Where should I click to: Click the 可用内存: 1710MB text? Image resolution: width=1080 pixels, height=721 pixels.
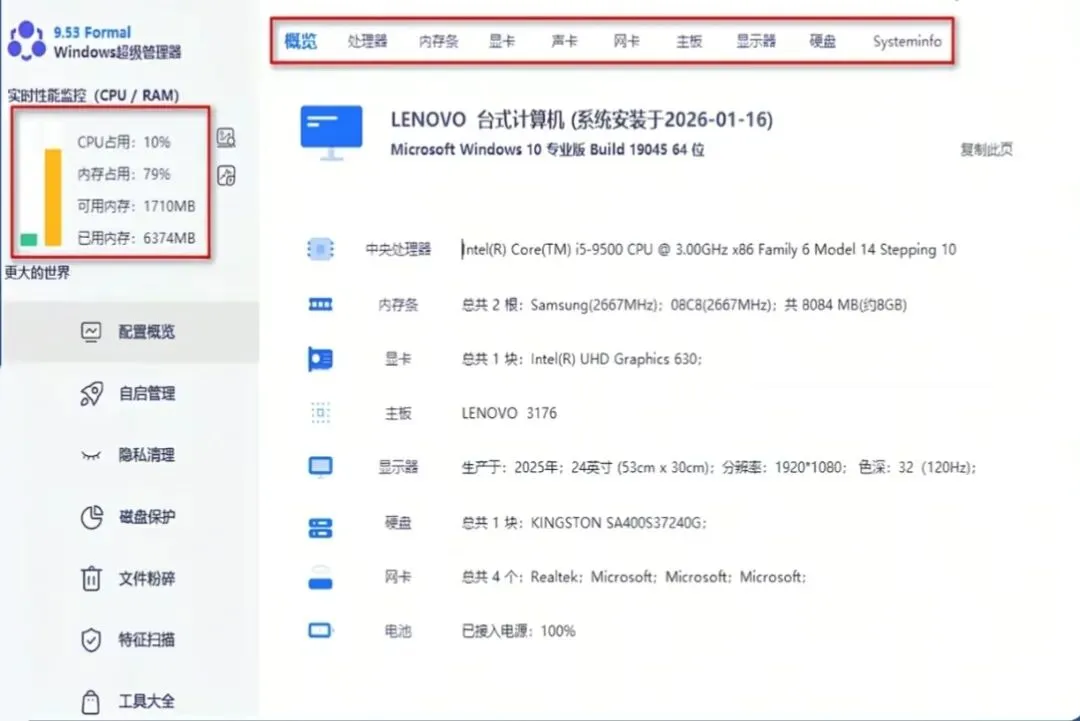(136, 206)
